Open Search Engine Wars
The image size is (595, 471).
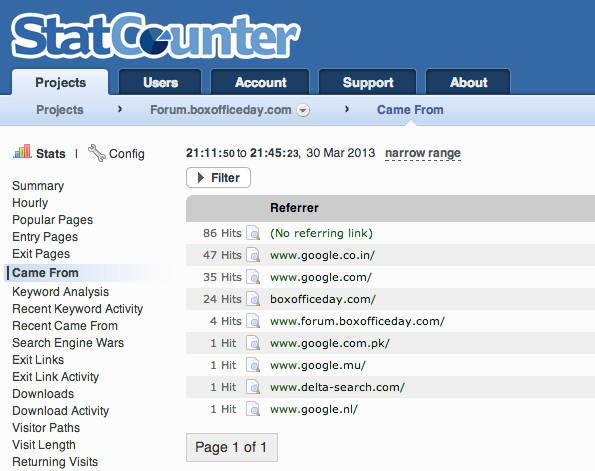(68, 343)
